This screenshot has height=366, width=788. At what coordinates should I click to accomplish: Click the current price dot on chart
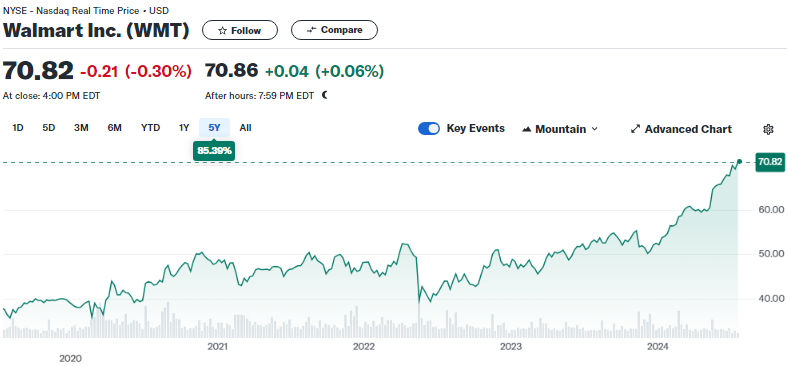click(739, 162)
